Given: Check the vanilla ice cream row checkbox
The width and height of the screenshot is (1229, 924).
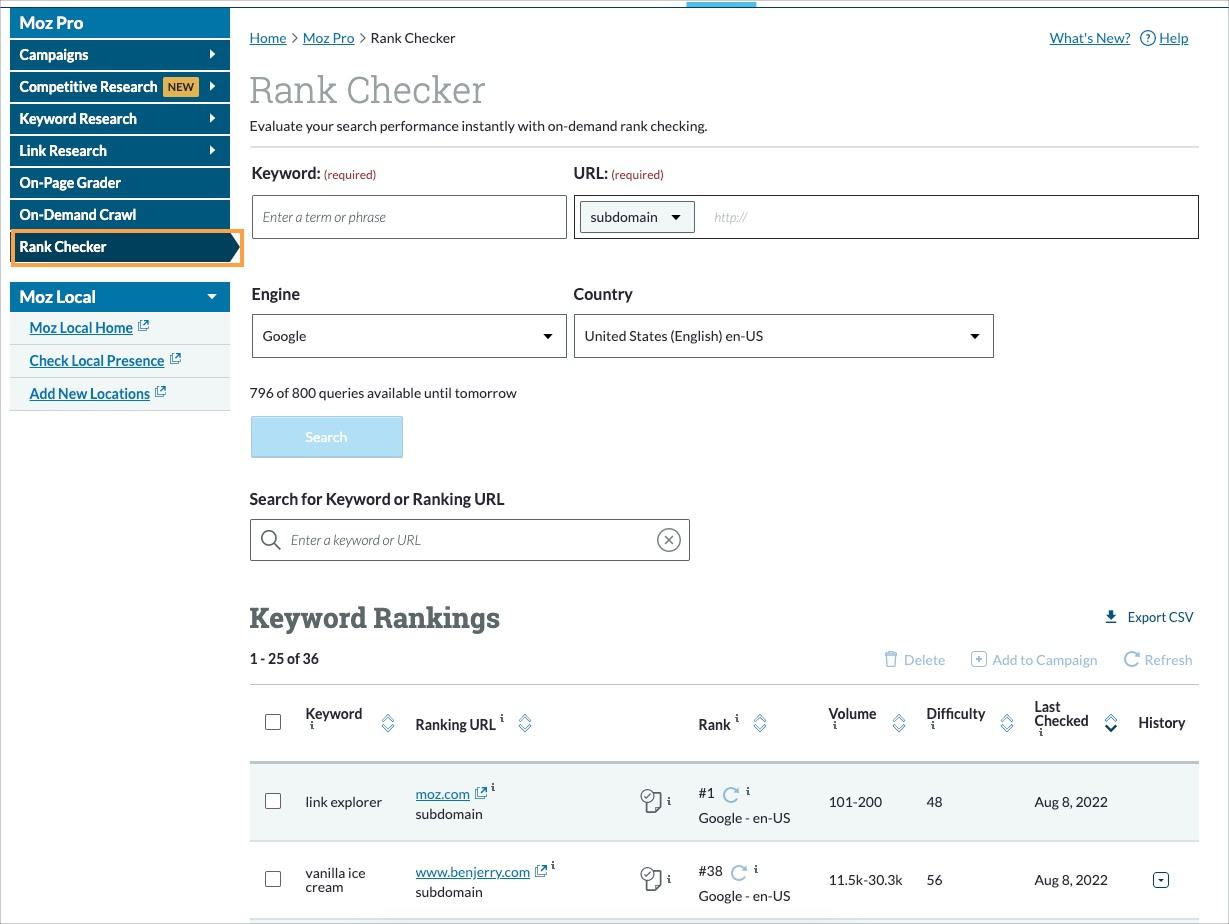Looking at the screenshot, I should pos(273,880).
